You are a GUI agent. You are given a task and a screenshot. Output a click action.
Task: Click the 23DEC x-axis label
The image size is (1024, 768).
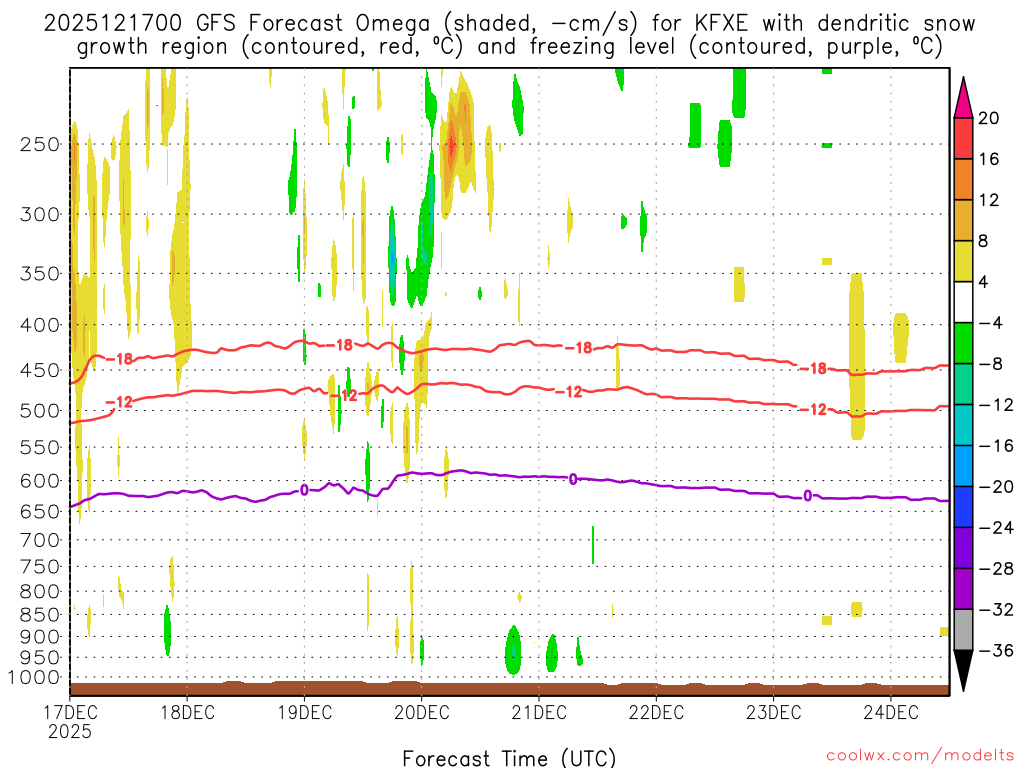pos(774,711)
